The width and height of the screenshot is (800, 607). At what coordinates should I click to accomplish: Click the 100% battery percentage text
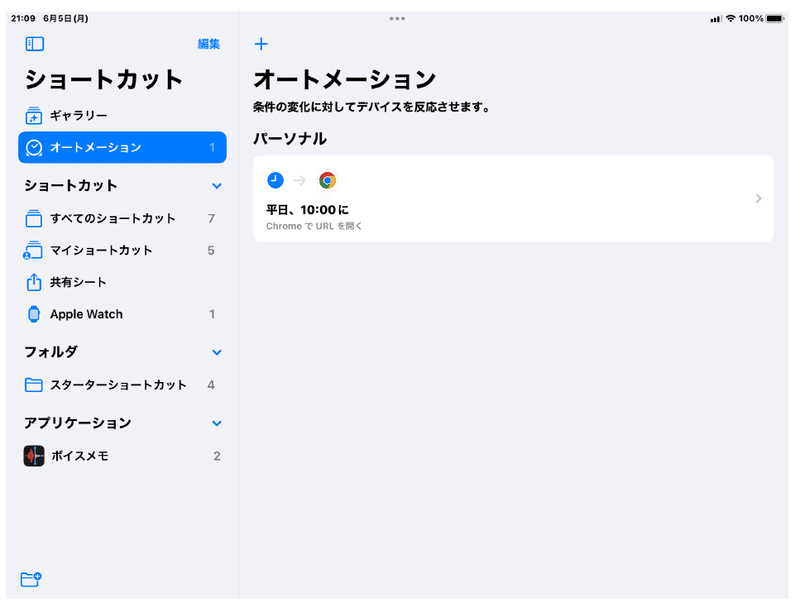[751, 19]
